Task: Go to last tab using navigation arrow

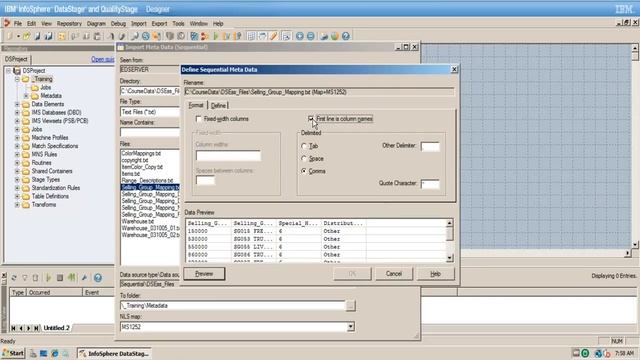Action: 36,328
